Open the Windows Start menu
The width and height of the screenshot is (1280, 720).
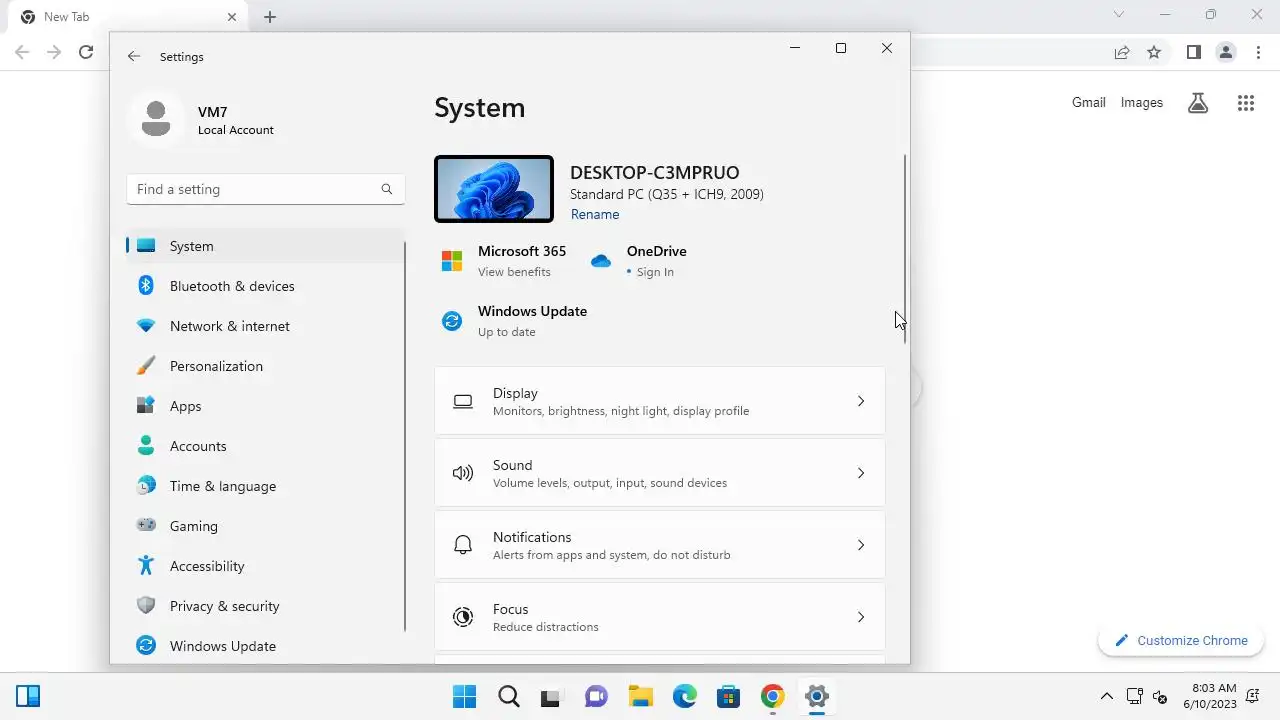[x=464, y=696]
